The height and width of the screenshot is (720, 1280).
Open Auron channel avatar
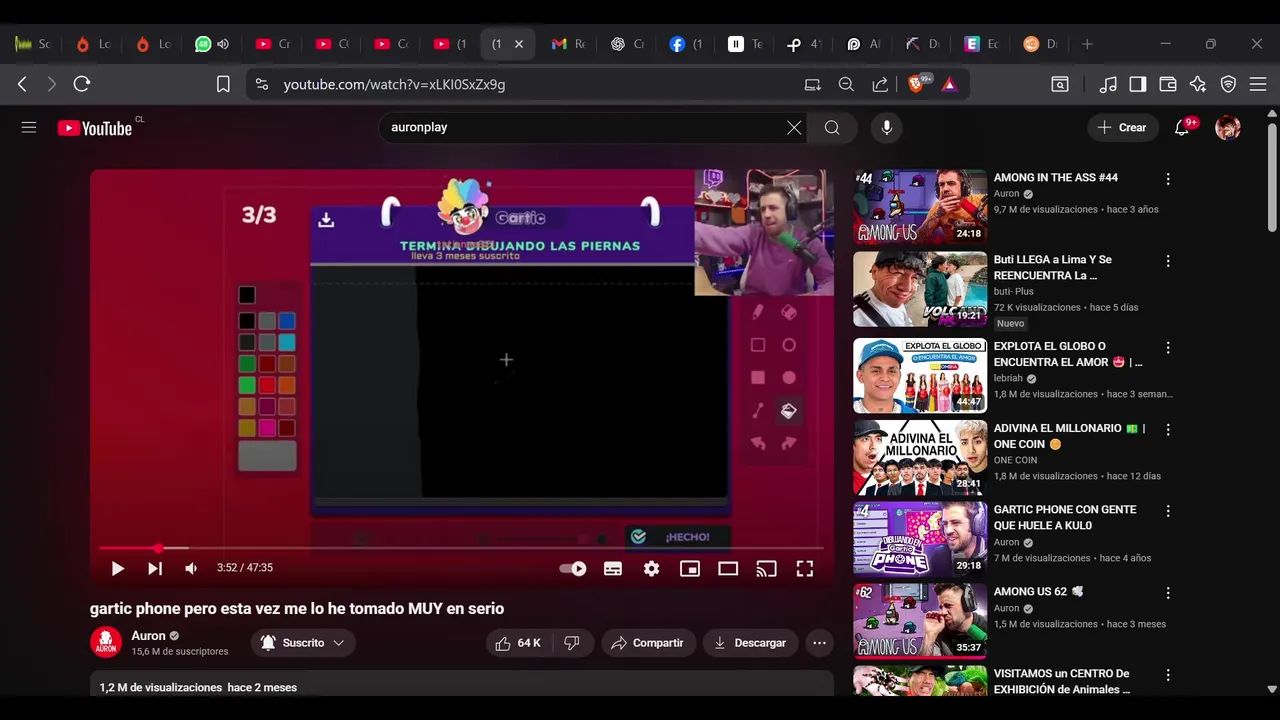[x=106, y=643]
